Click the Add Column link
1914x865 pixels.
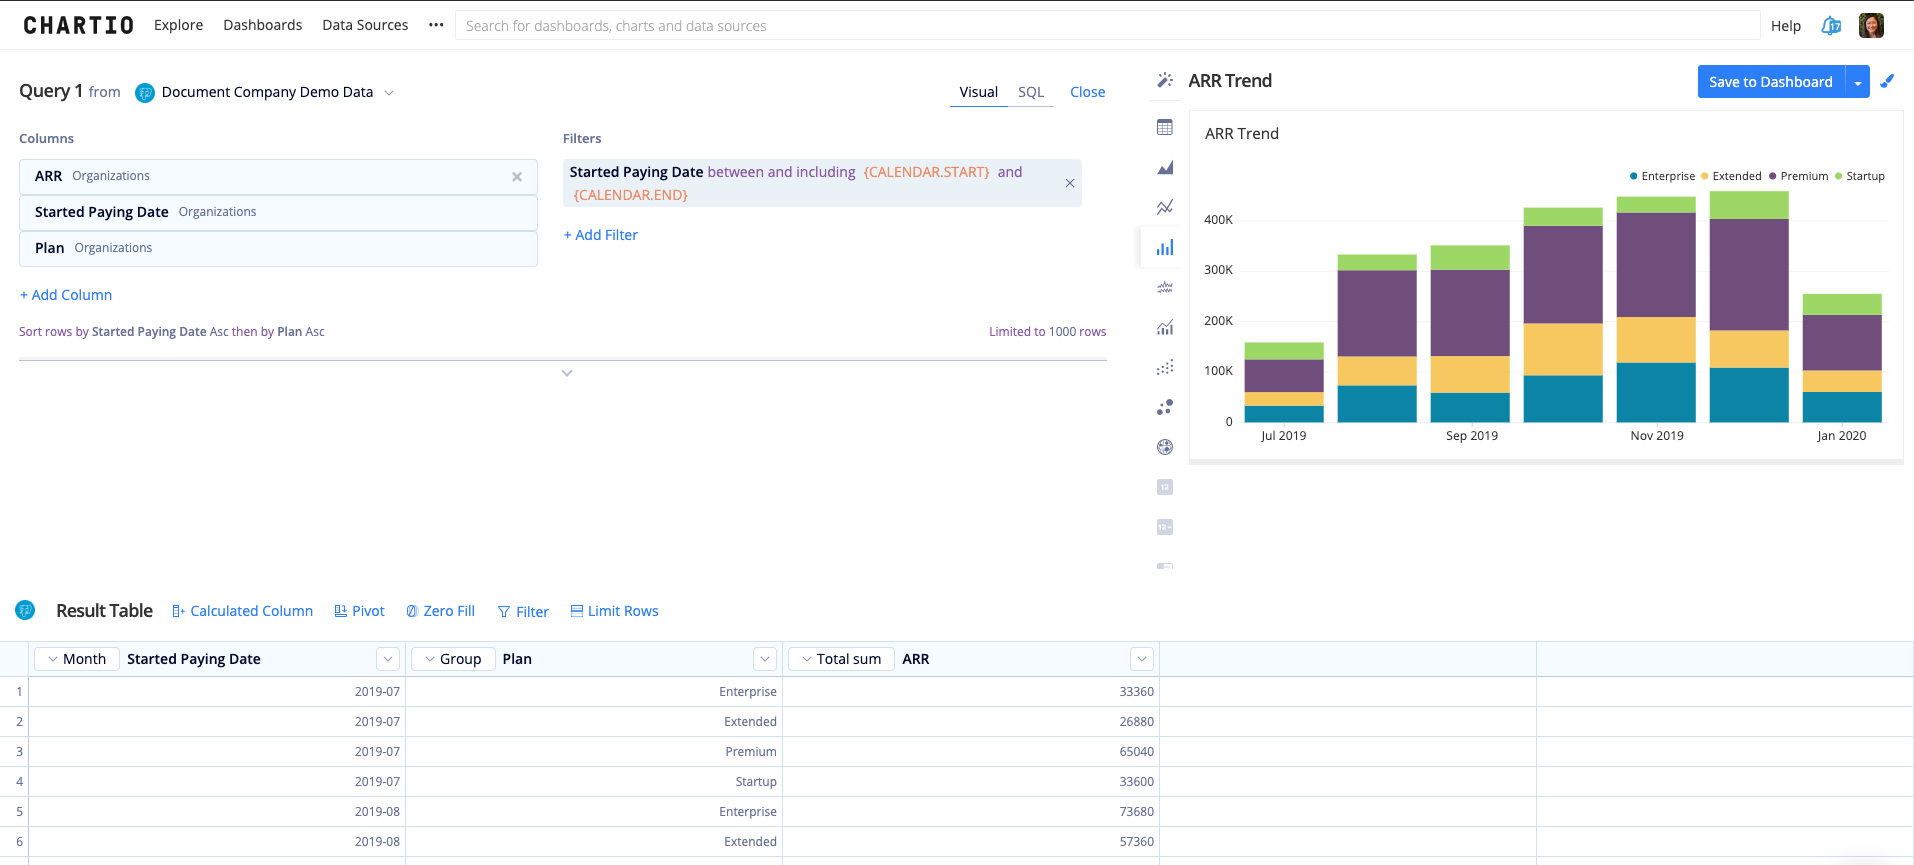pyautogui.click(x=66, y=295)
